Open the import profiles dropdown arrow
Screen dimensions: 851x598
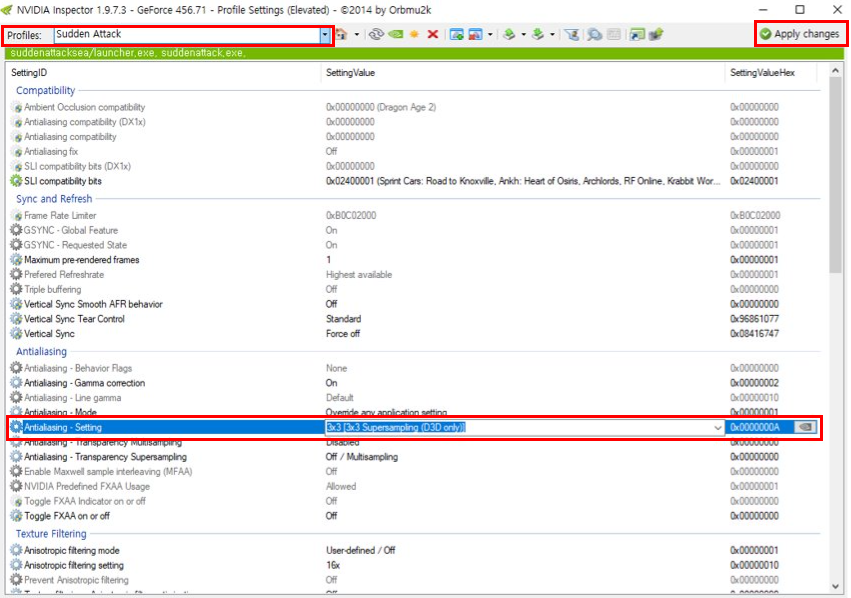tap(552, 34)
